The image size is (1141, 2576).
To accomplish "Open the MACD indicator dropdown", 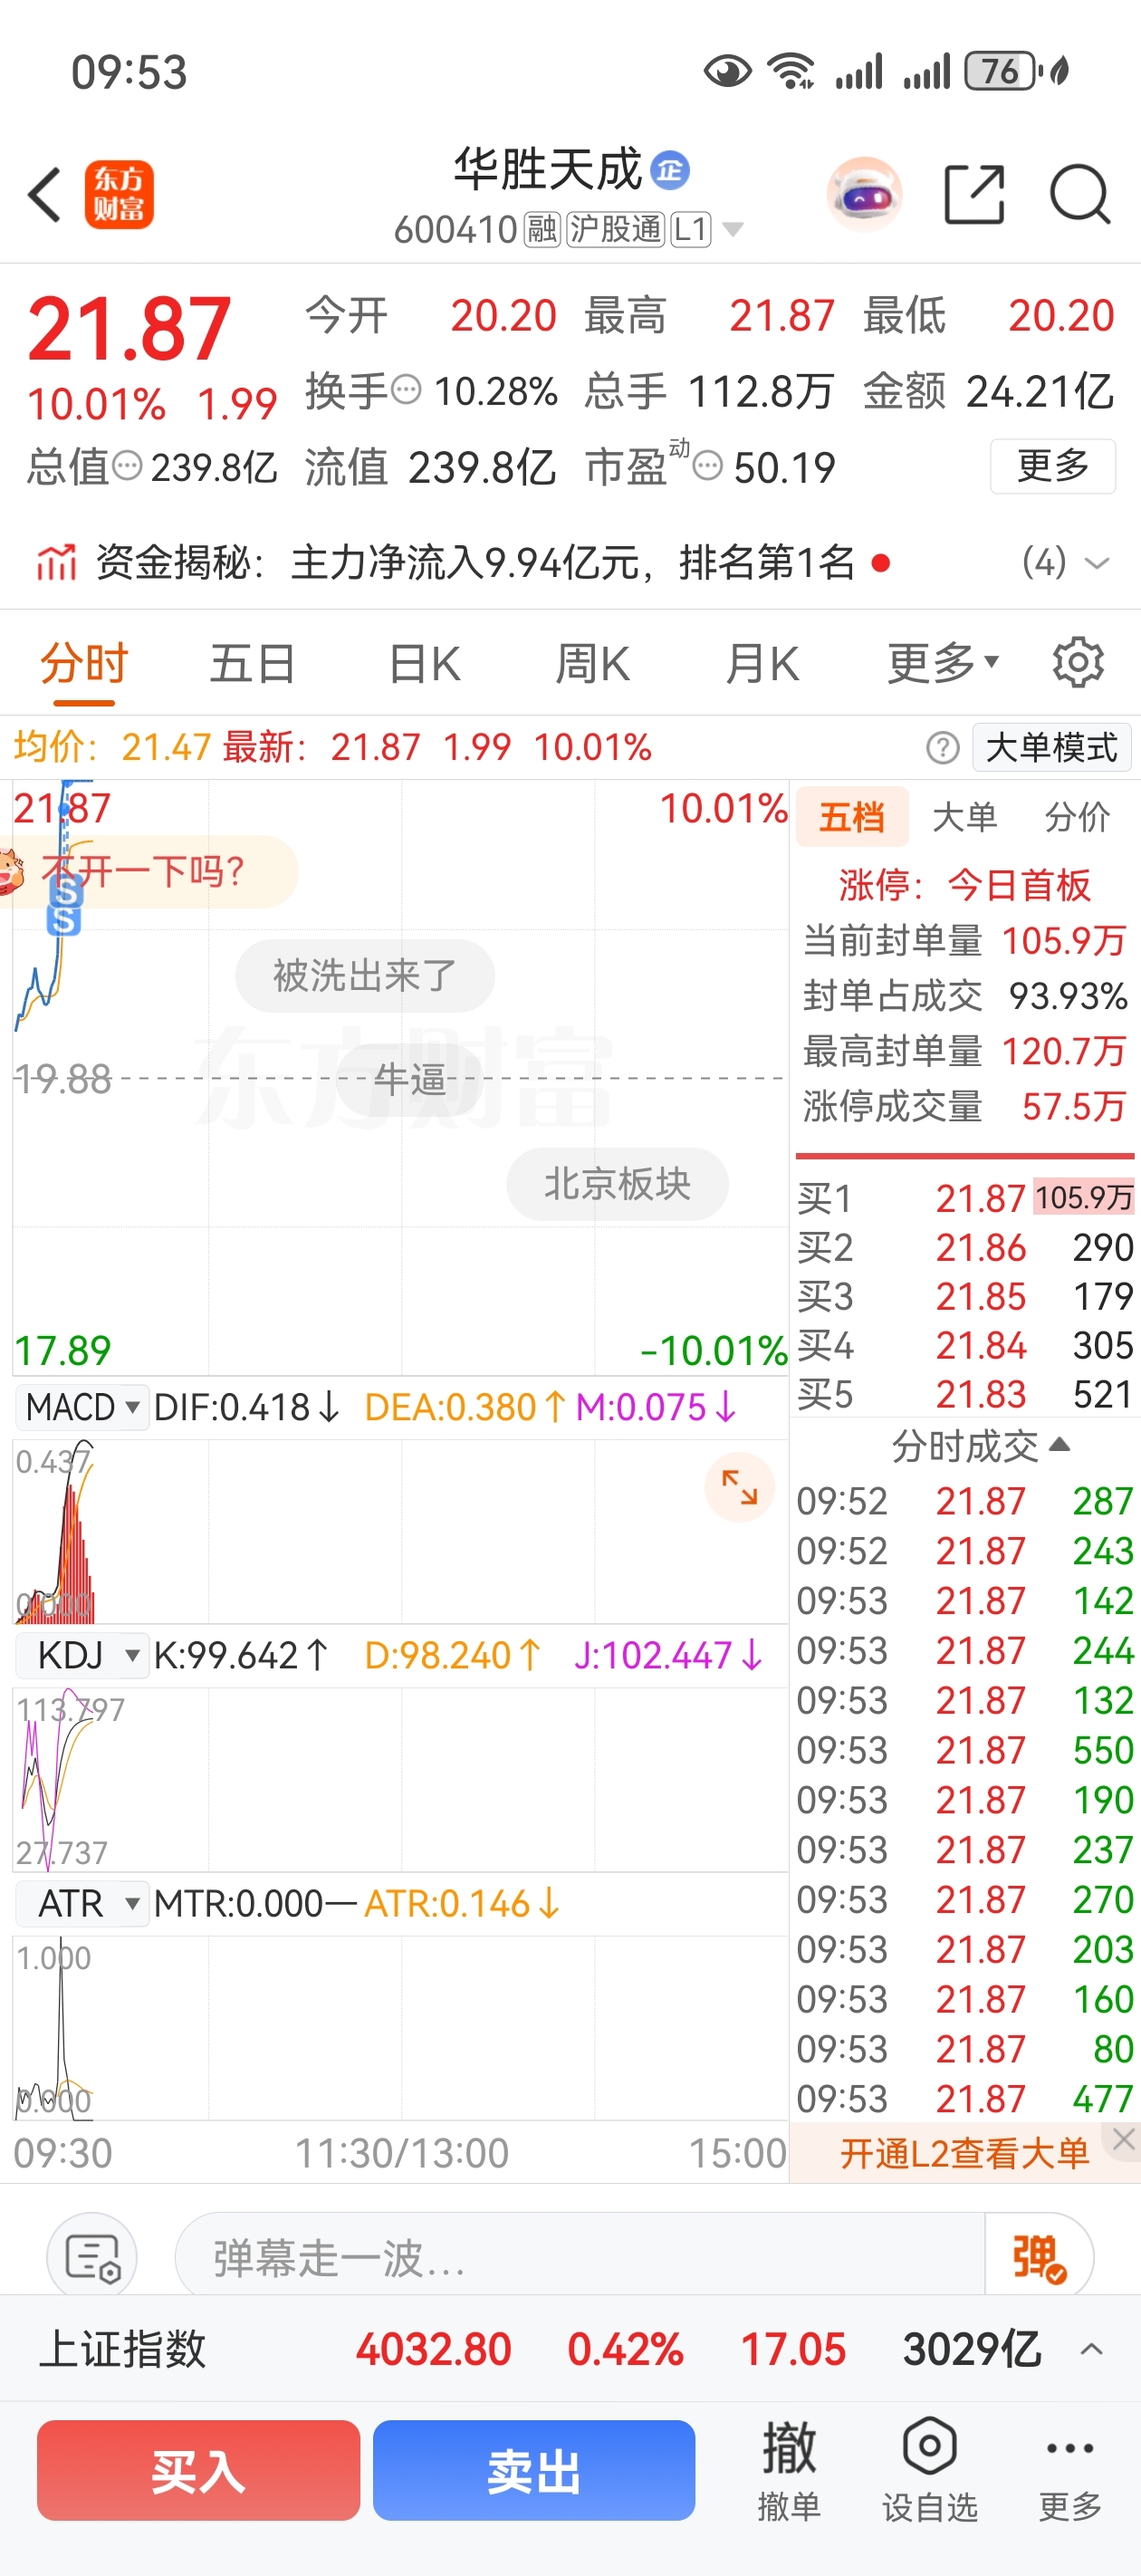I will point(82,1407).
